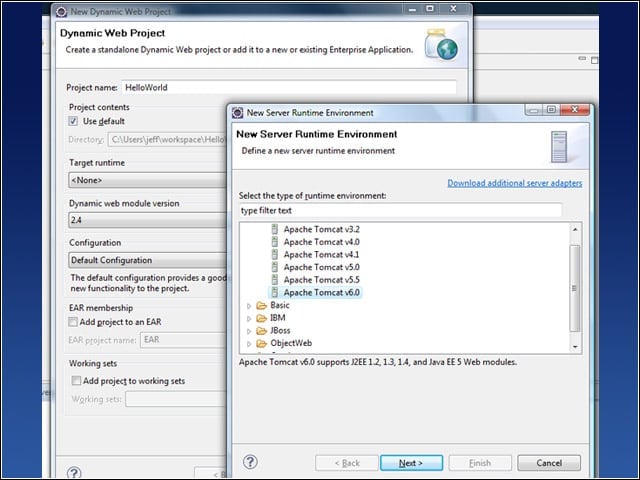The height and width of the screenshot is (480, 640).
Task: Select the Apache Tomcat v5.5 server icon
Action: click(275, 280)
